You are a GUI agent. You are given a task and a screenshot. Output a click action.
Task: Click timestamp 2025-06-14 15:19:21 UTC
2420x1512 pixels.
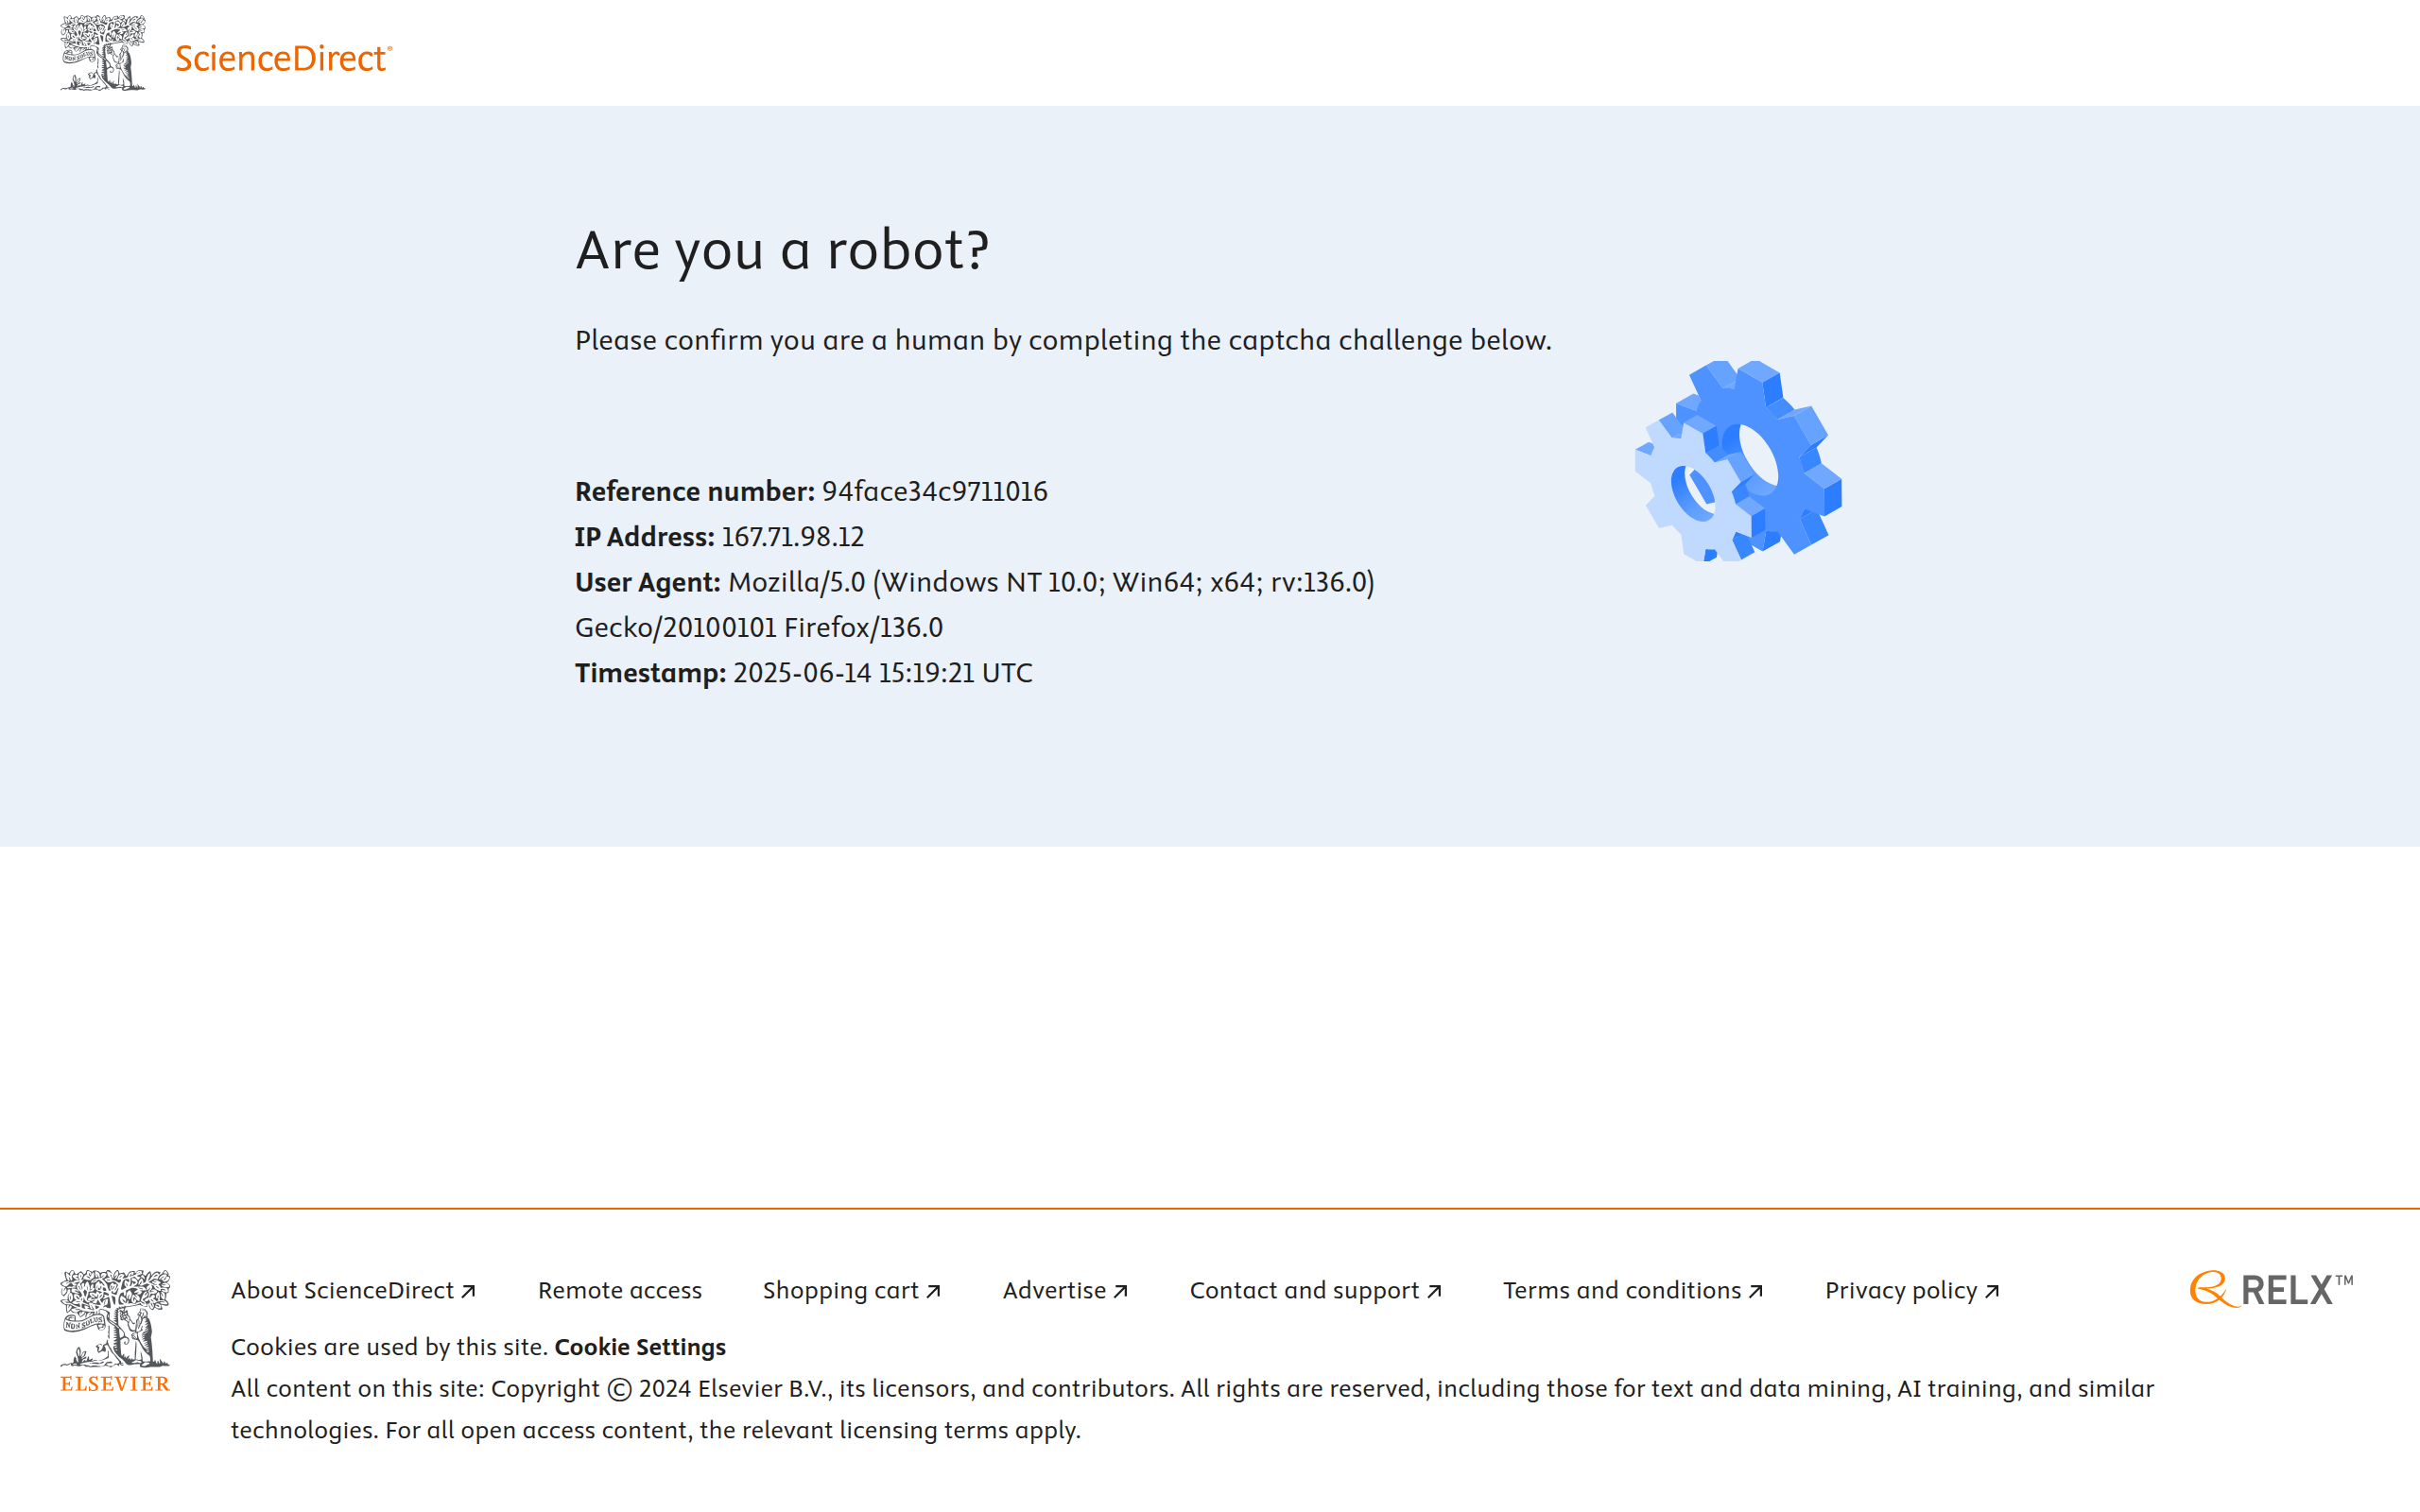[x=883, y=673]
